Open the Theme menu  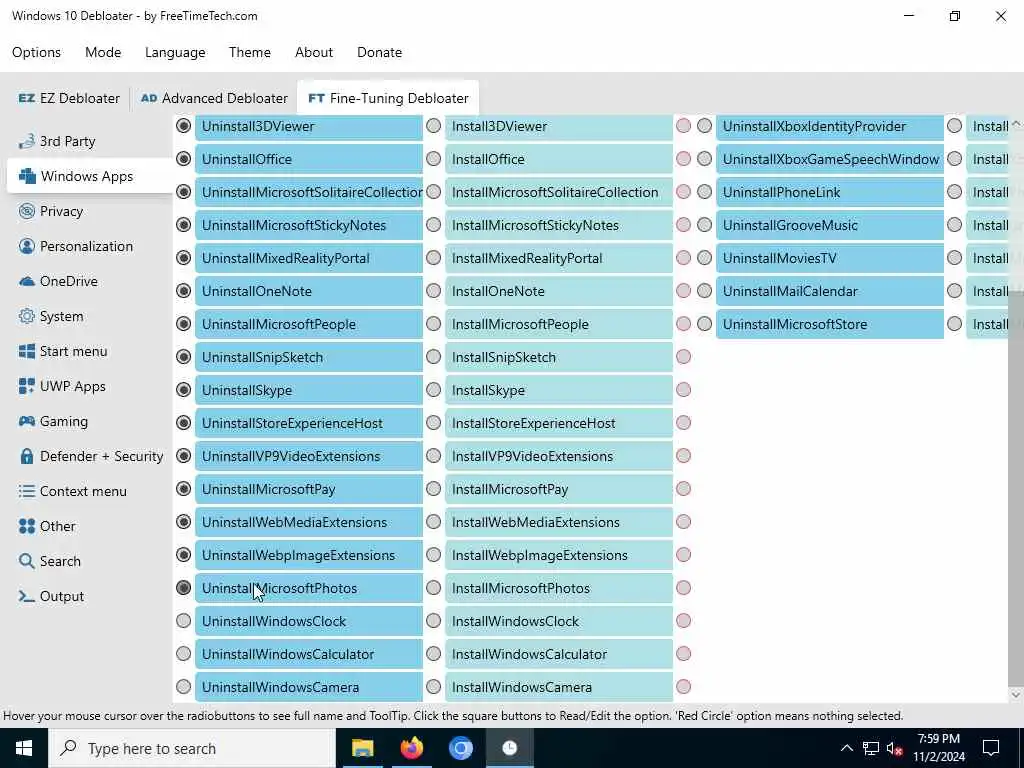249,52
